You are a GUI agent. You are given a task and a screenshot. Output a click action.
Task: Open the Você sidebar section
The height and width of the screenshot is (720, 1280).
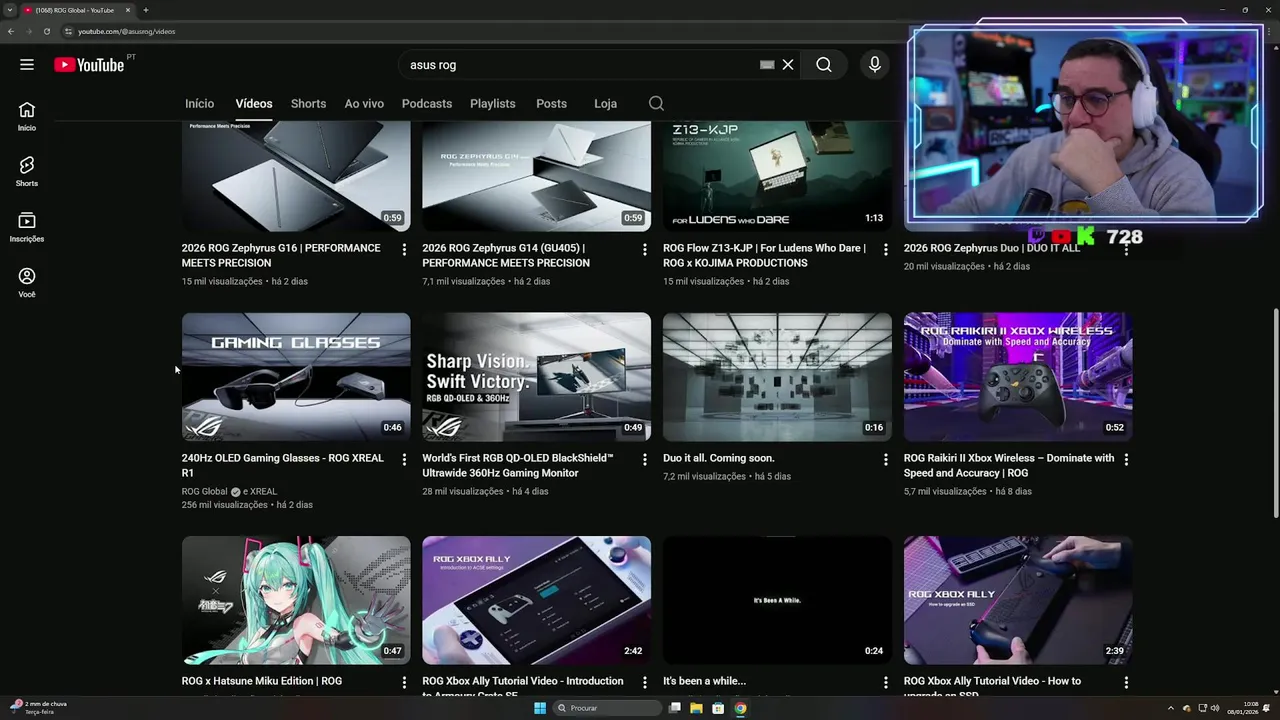[27, 283]
